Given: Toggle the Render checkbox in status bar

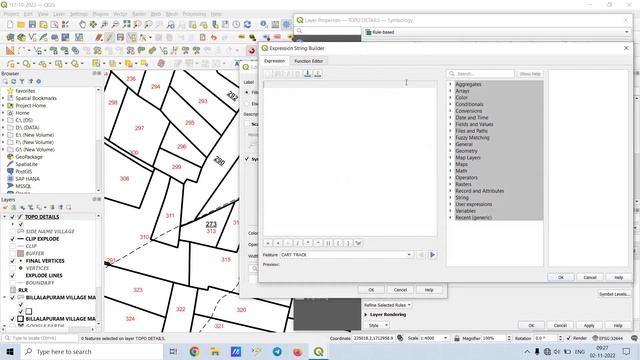Looking at the screenshot, I should (569, 338).
